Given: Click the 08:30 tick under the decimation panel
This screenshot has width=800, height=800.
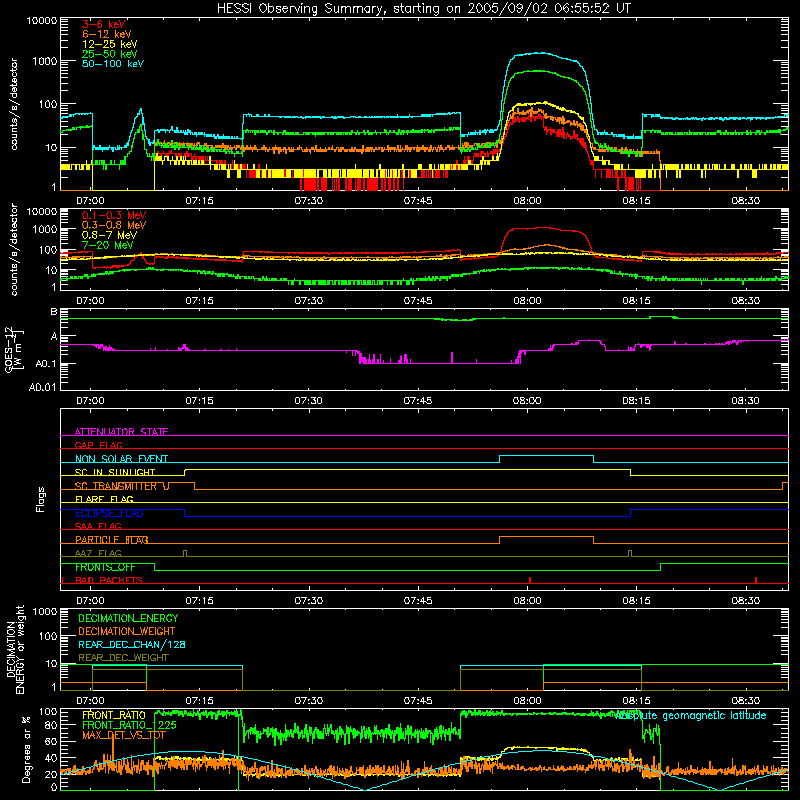Looking at the screenshot, I should click(745, 701).
